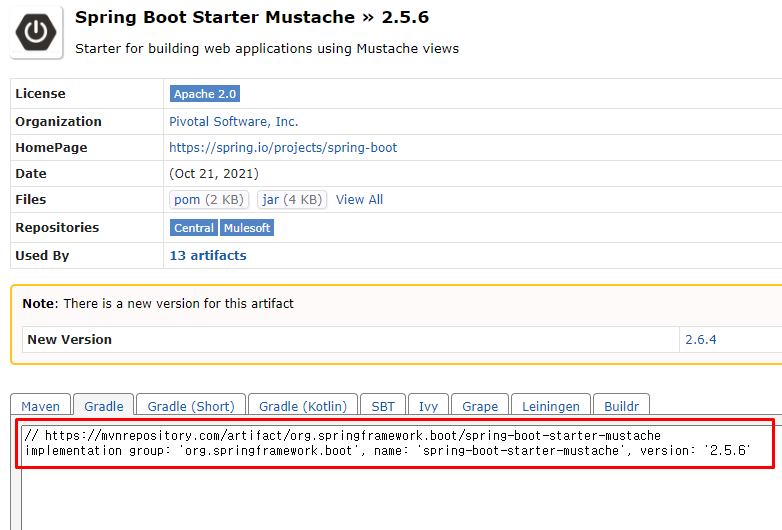Open the Pivotal Software, Inc. link
This screenshot has width=782, height=530.
click(233, 122)
